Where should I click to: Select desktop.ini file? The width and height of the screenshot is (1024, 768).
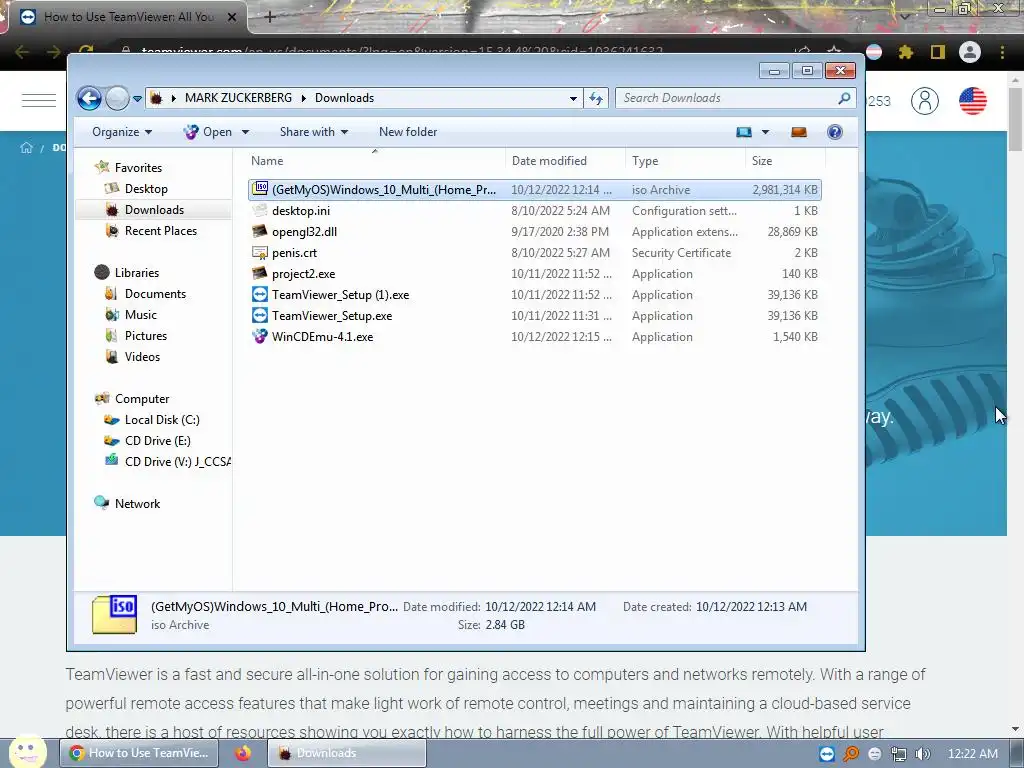pyautogui.click(x=534, y=211)
